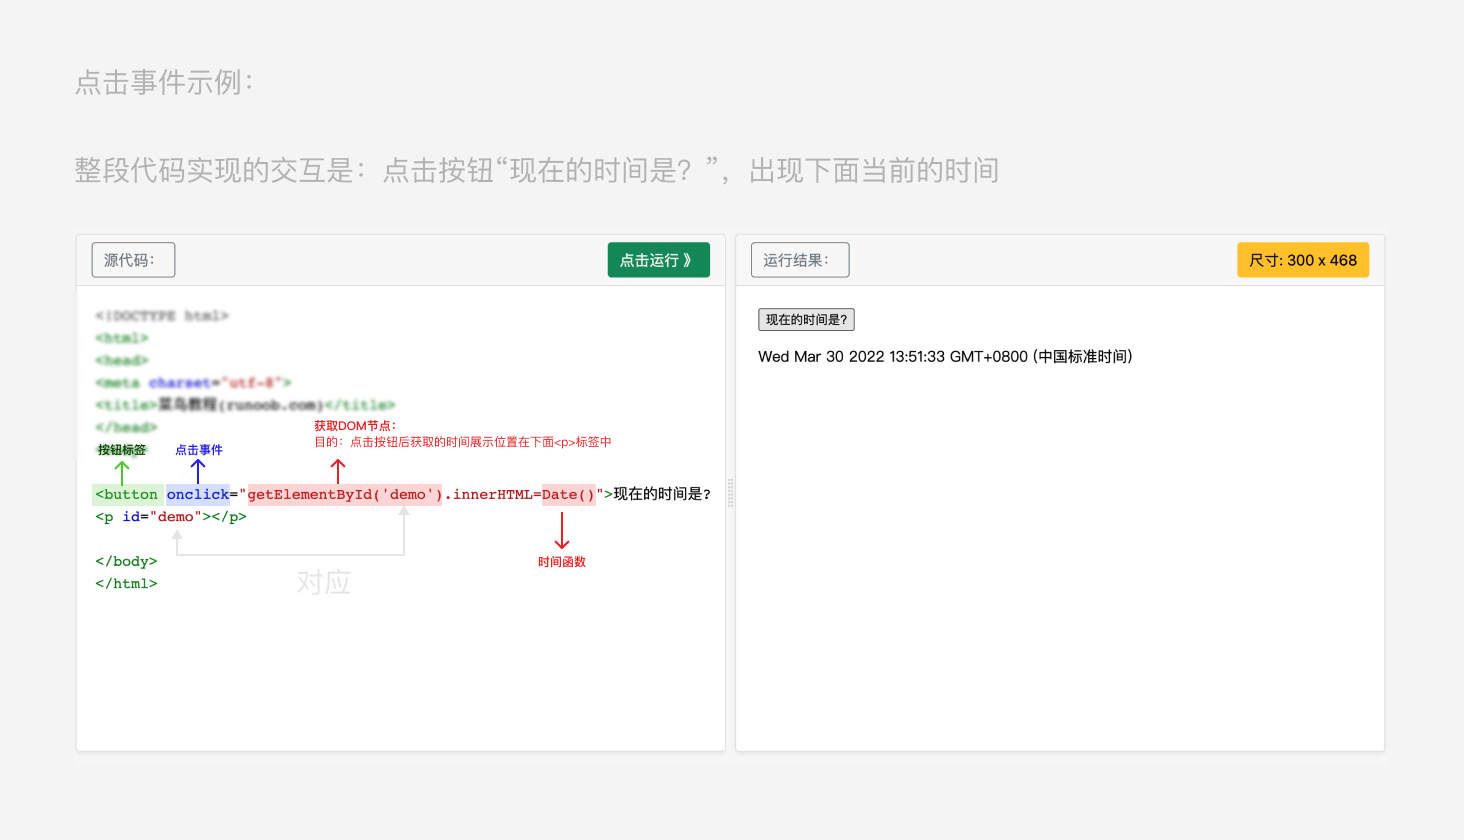This screenshot has height=840, width=1464.
Task: Click Date() in the code line
Action: pos(568,494)
